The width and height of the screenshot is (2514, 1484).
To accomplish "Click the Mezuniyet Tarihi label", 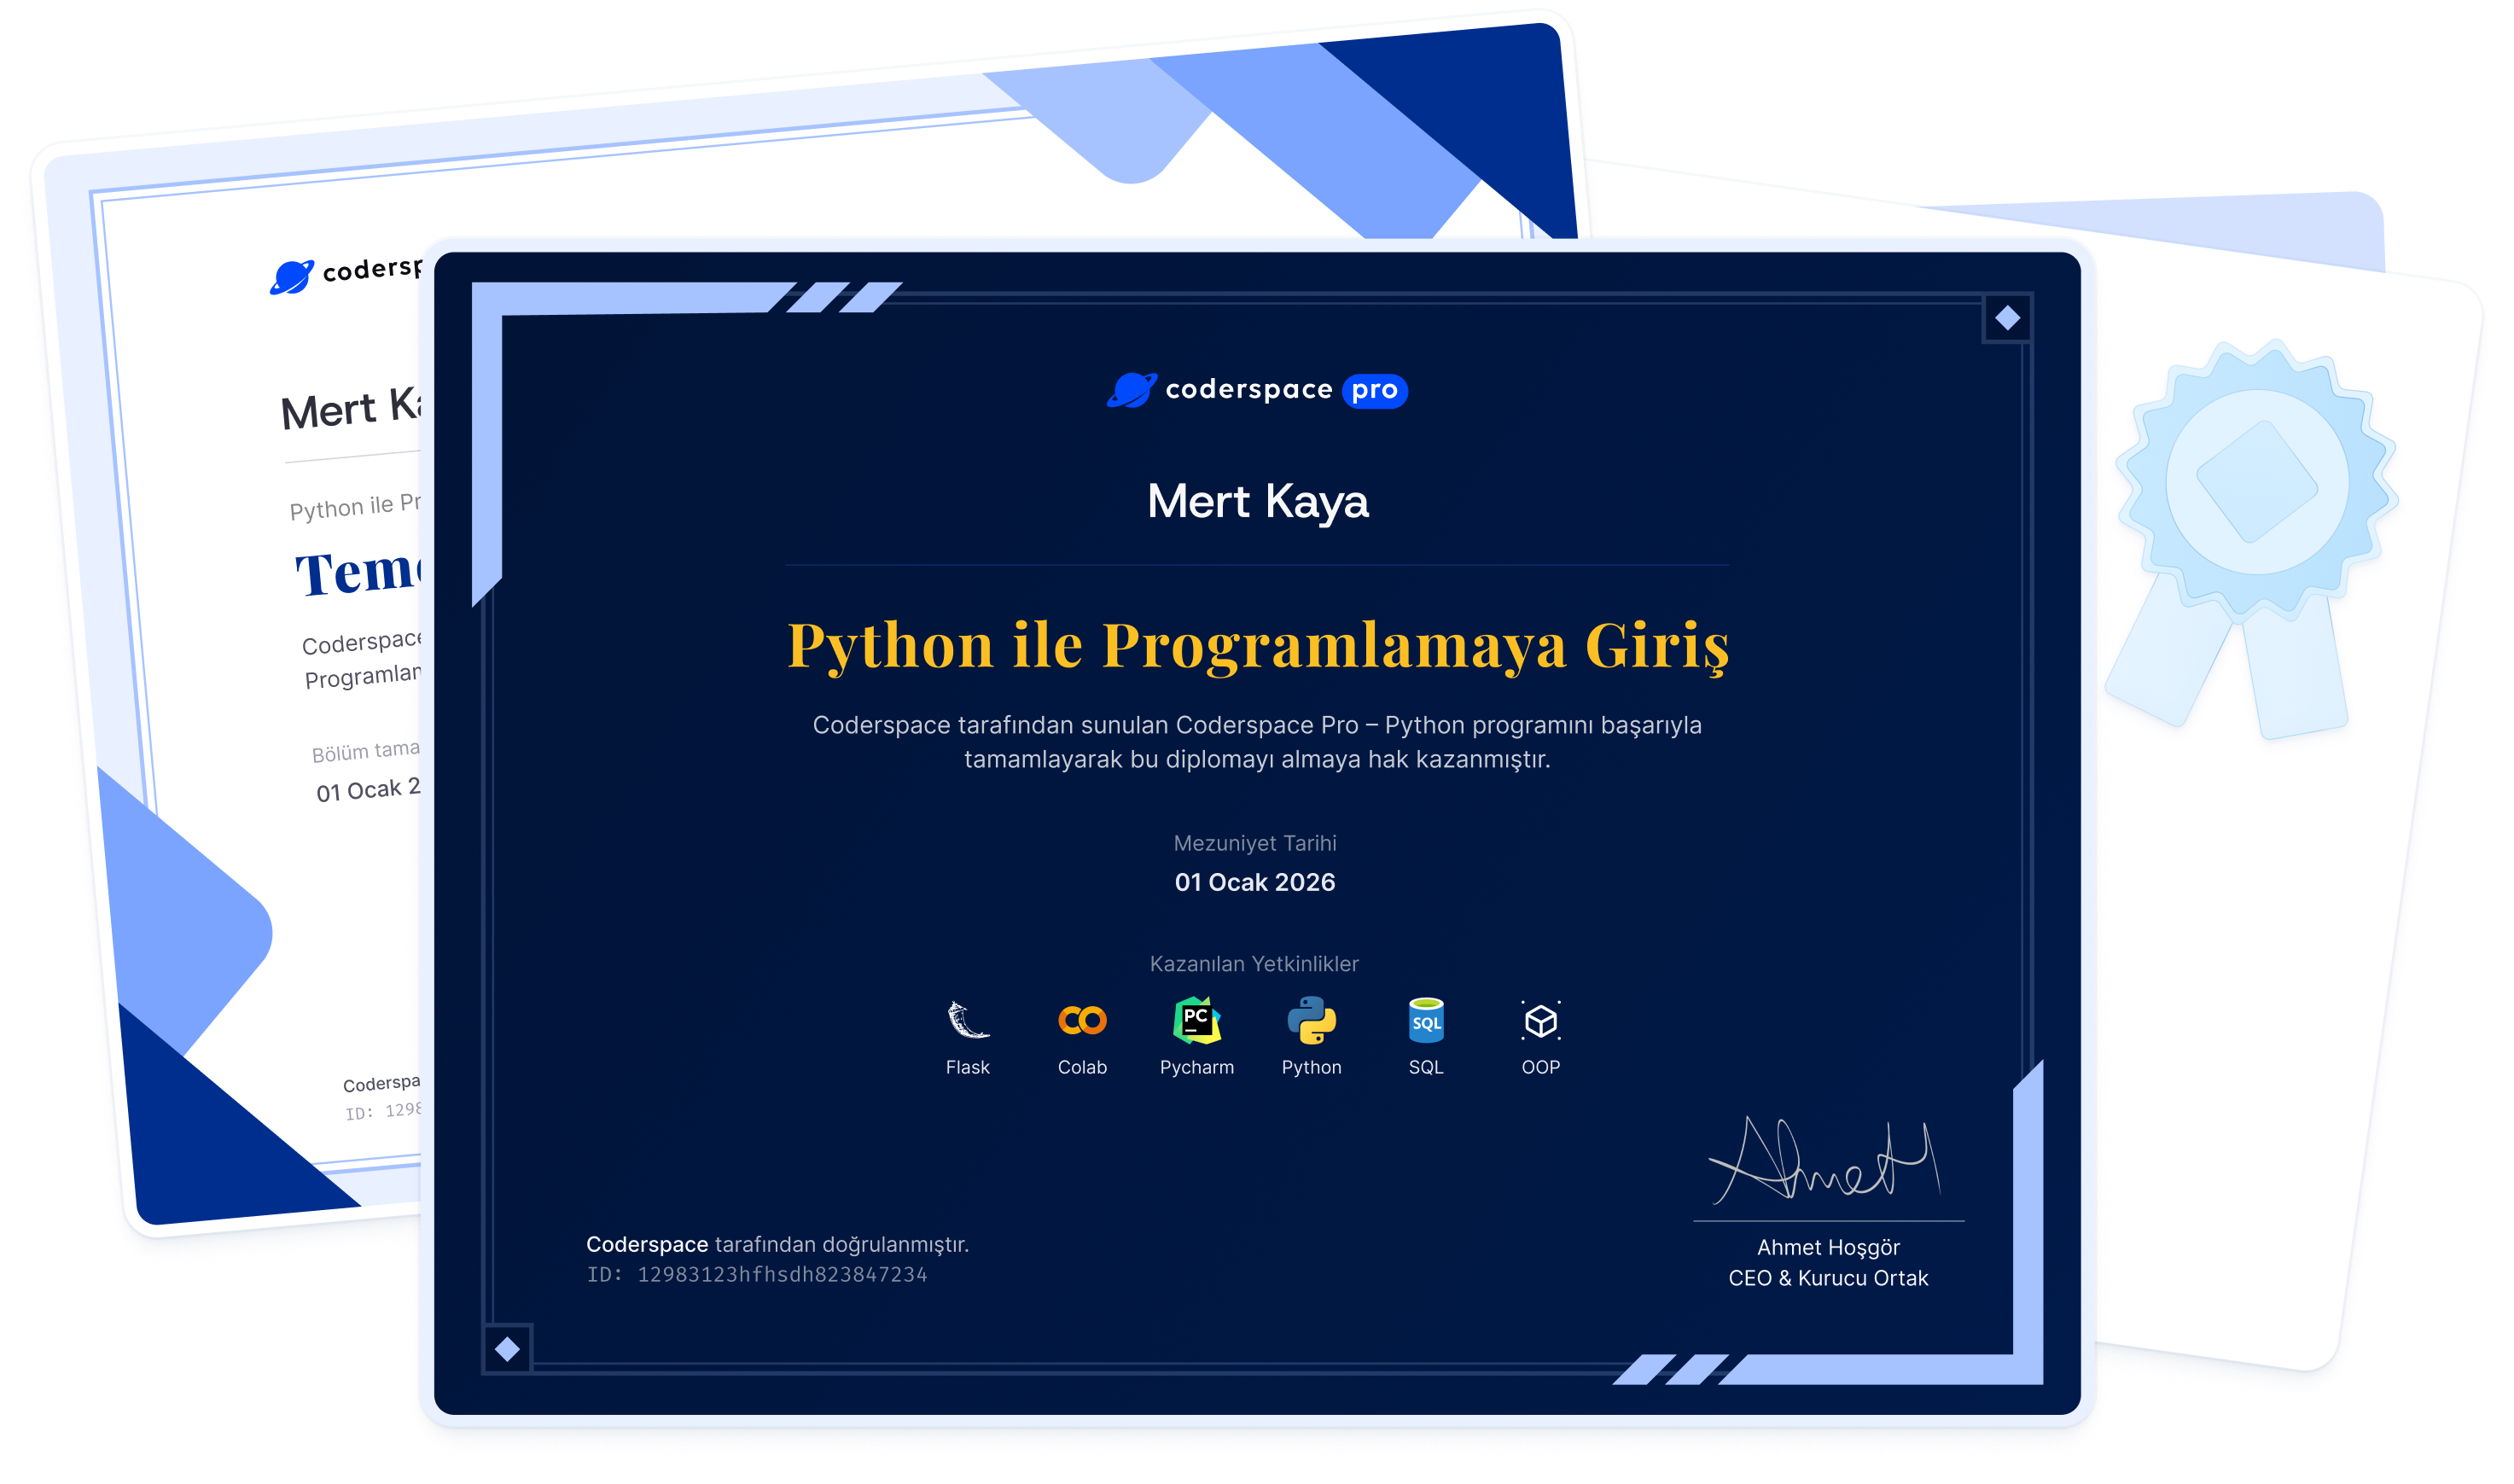I will point(1254,842).
